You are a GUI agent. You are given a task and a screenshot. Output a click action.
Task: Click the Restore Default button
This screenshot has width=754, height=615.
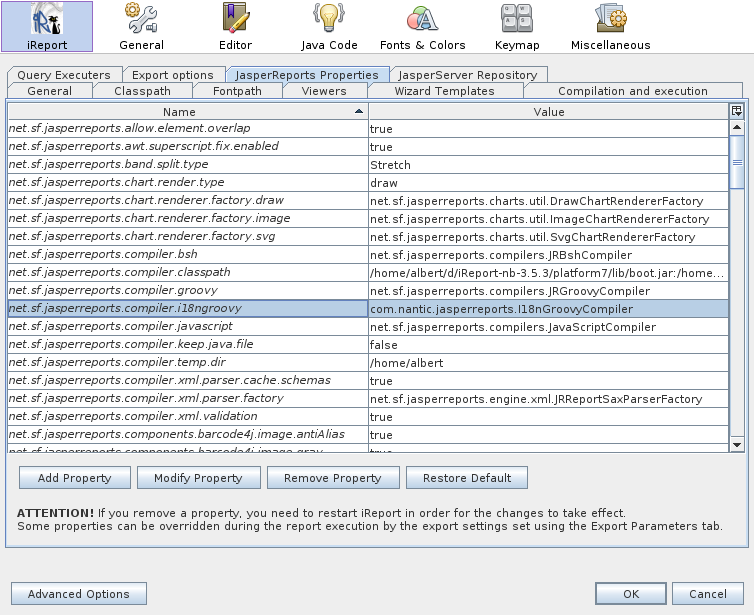(x=467, y=477)
